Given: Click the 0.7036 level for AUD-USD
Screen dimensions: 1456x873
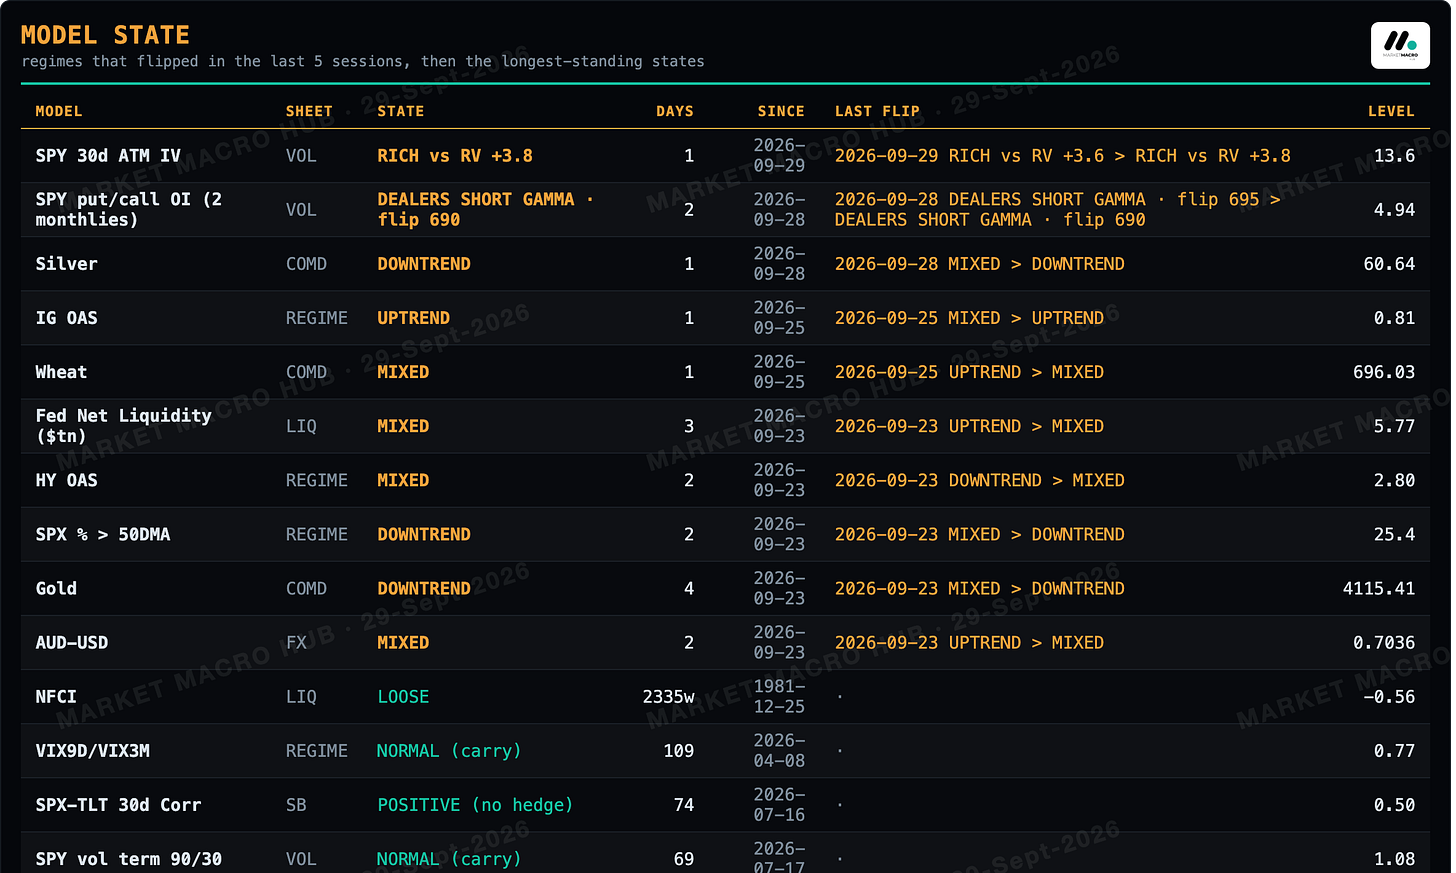Looking at the screenshot, I should click(1384, 642).
